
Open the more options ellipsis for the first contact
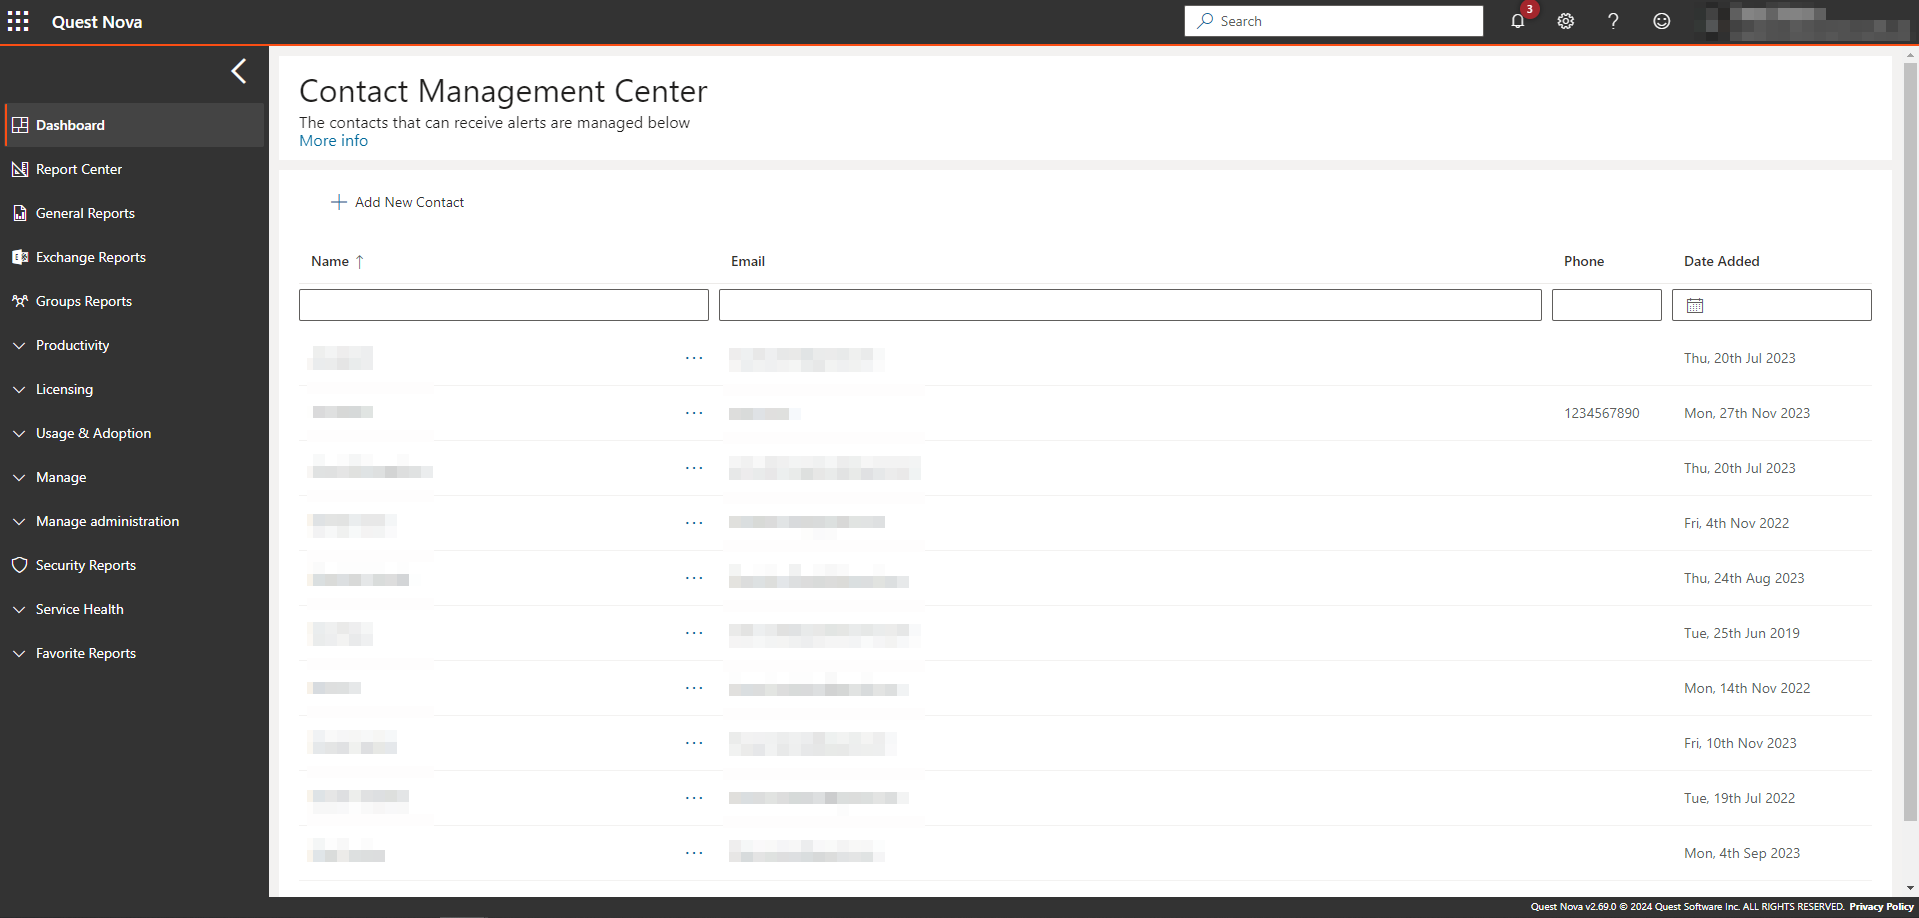[x=694, y=358]
